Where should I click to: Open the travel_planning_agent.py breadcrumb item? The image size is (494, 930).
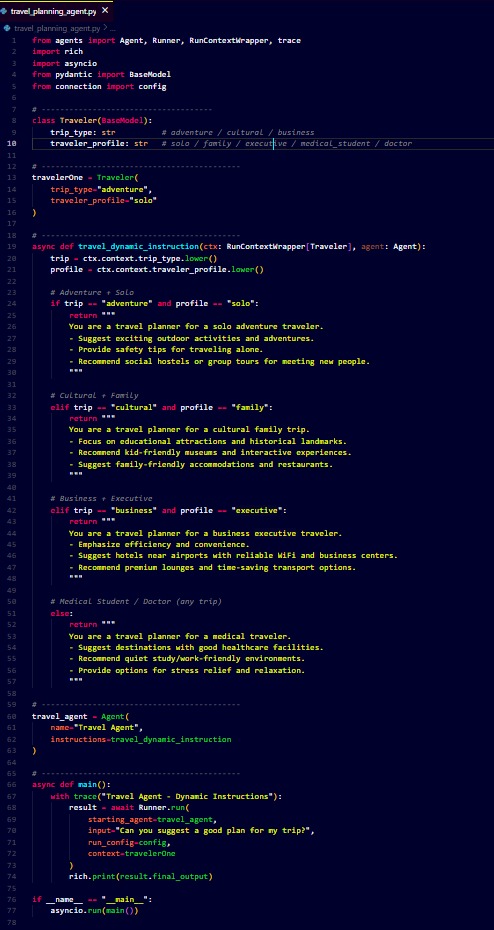pyautogui.click(x=57, y=28)
